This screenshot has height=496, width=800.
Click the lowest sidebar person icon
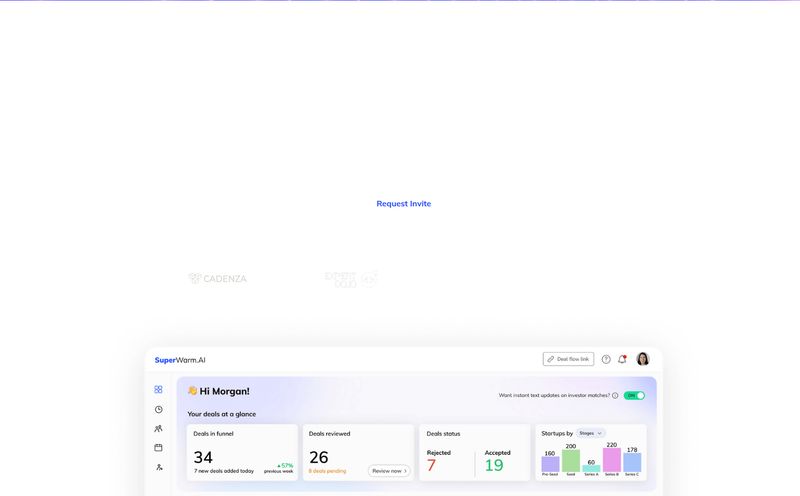tap(159, 467)
